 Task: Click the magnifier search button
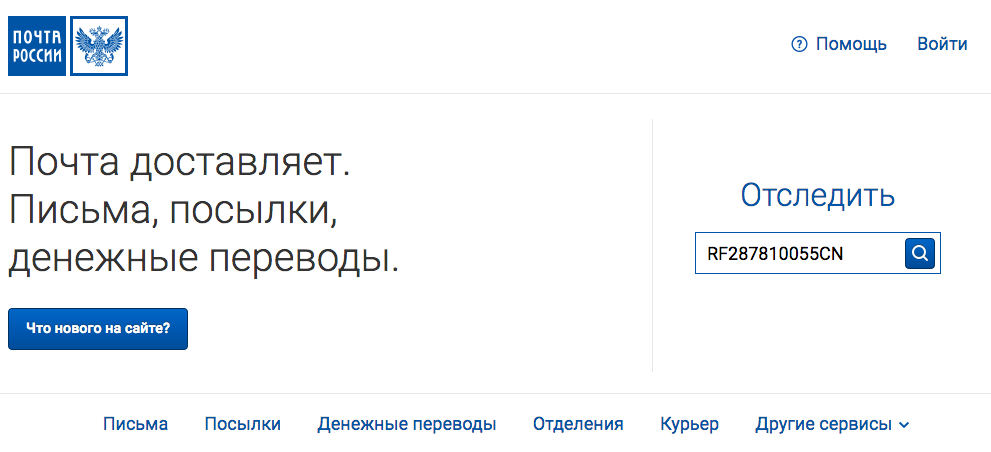click(x=920, y=253)
